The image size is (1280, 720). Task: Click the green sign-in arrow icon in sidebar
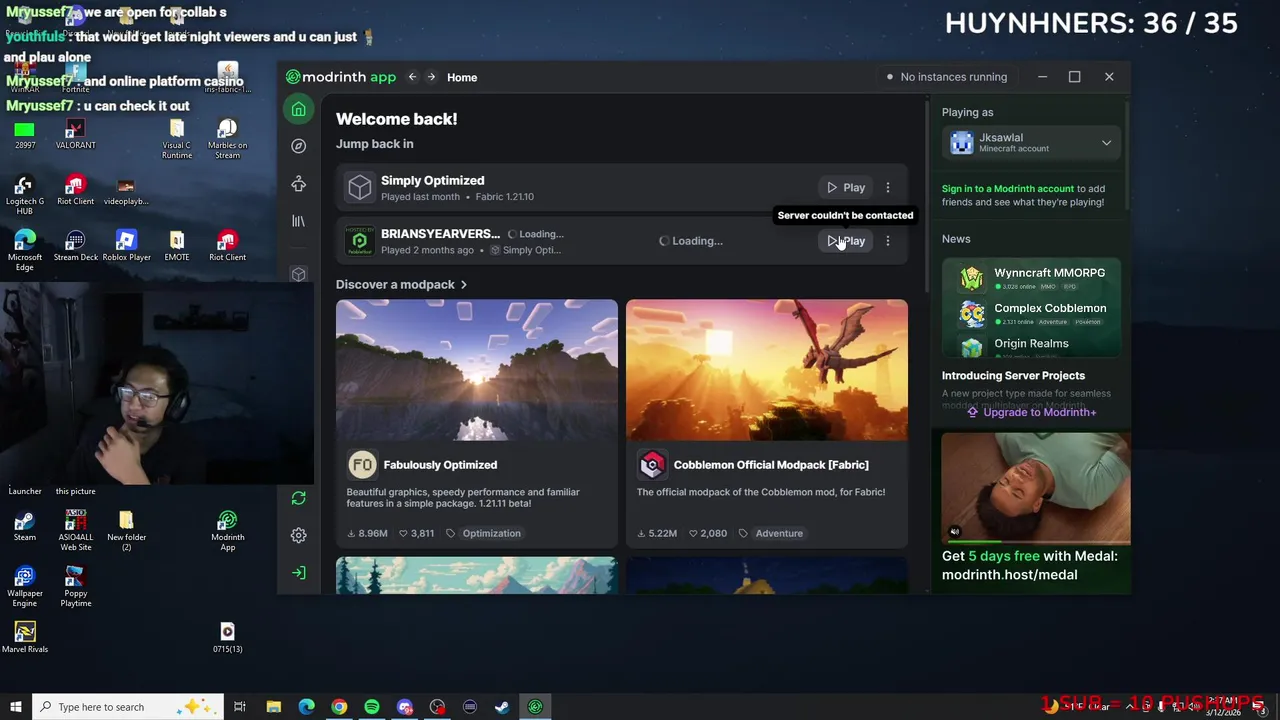(298, 573)
